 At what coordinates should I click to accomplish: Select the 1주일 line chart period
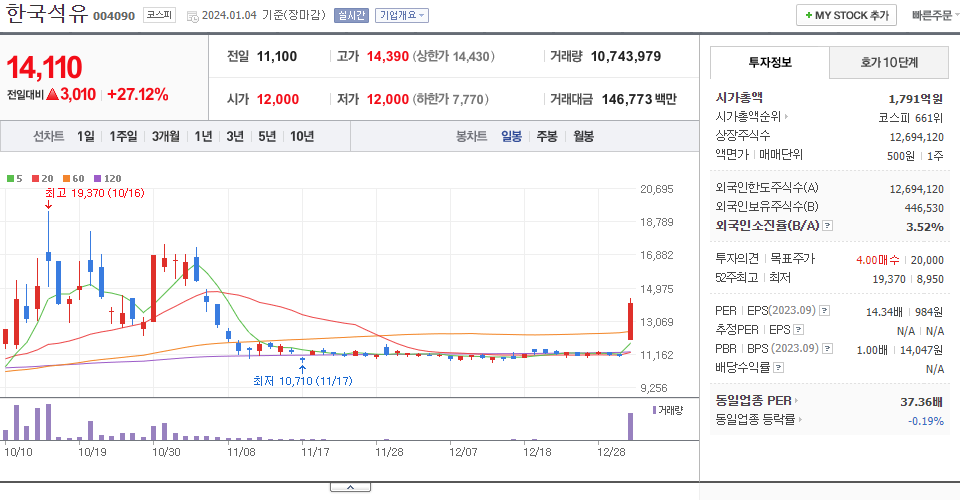123,136
